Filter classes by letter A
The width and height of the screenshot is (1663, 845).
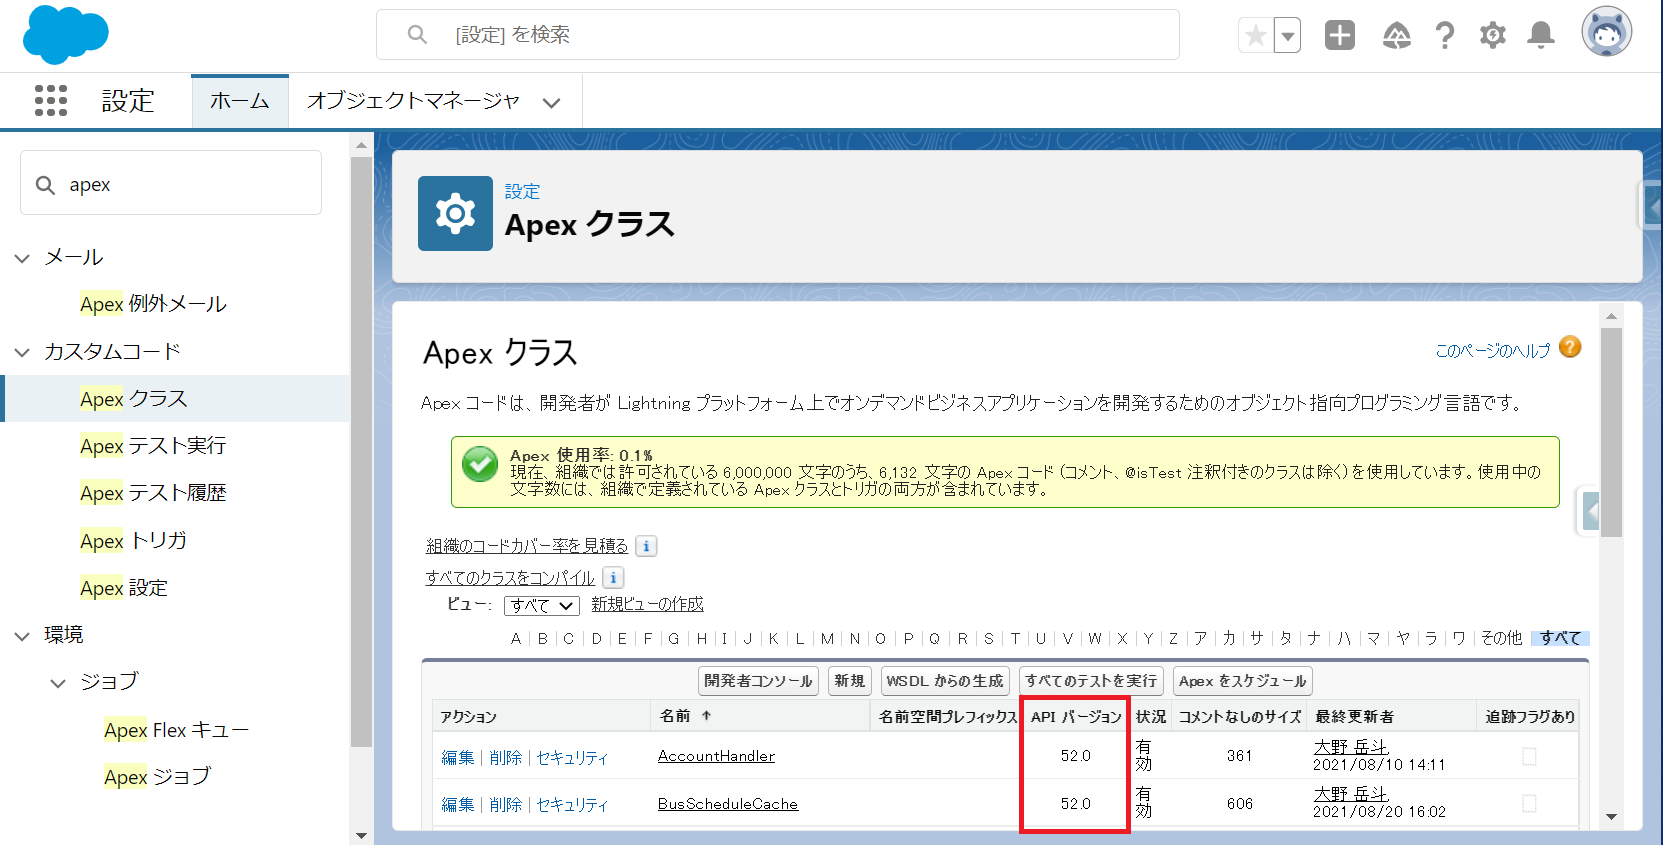coord(516,639)
